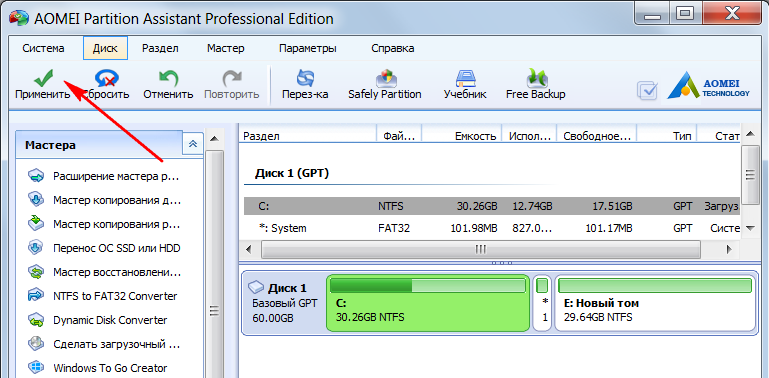Select the small * system partition block
The height and width of the screenshot is (378, 769).
(x=542, y=302)
